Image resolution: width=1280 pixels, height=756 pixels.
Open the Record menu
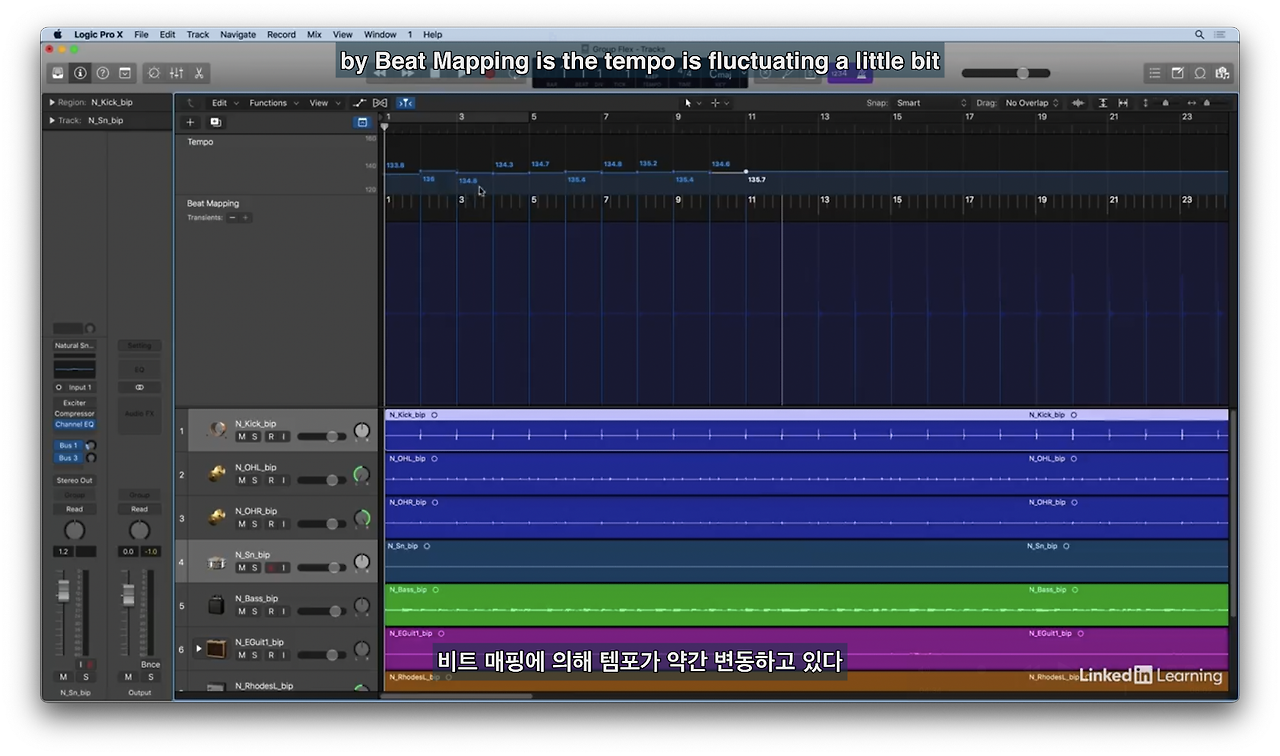pos(281,34)
